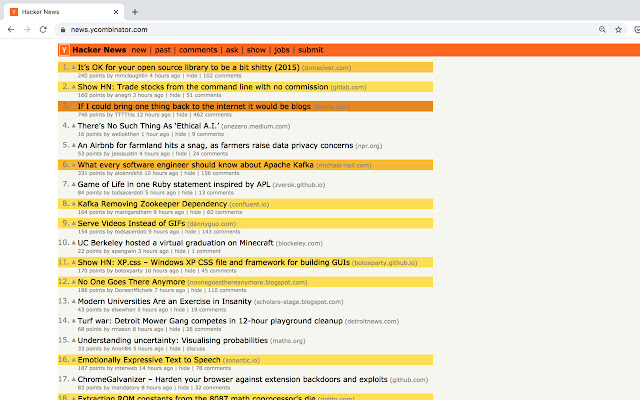
Task: Click the lock icon beside the URL
Action: pyautogui.click(x=62, y=29)
